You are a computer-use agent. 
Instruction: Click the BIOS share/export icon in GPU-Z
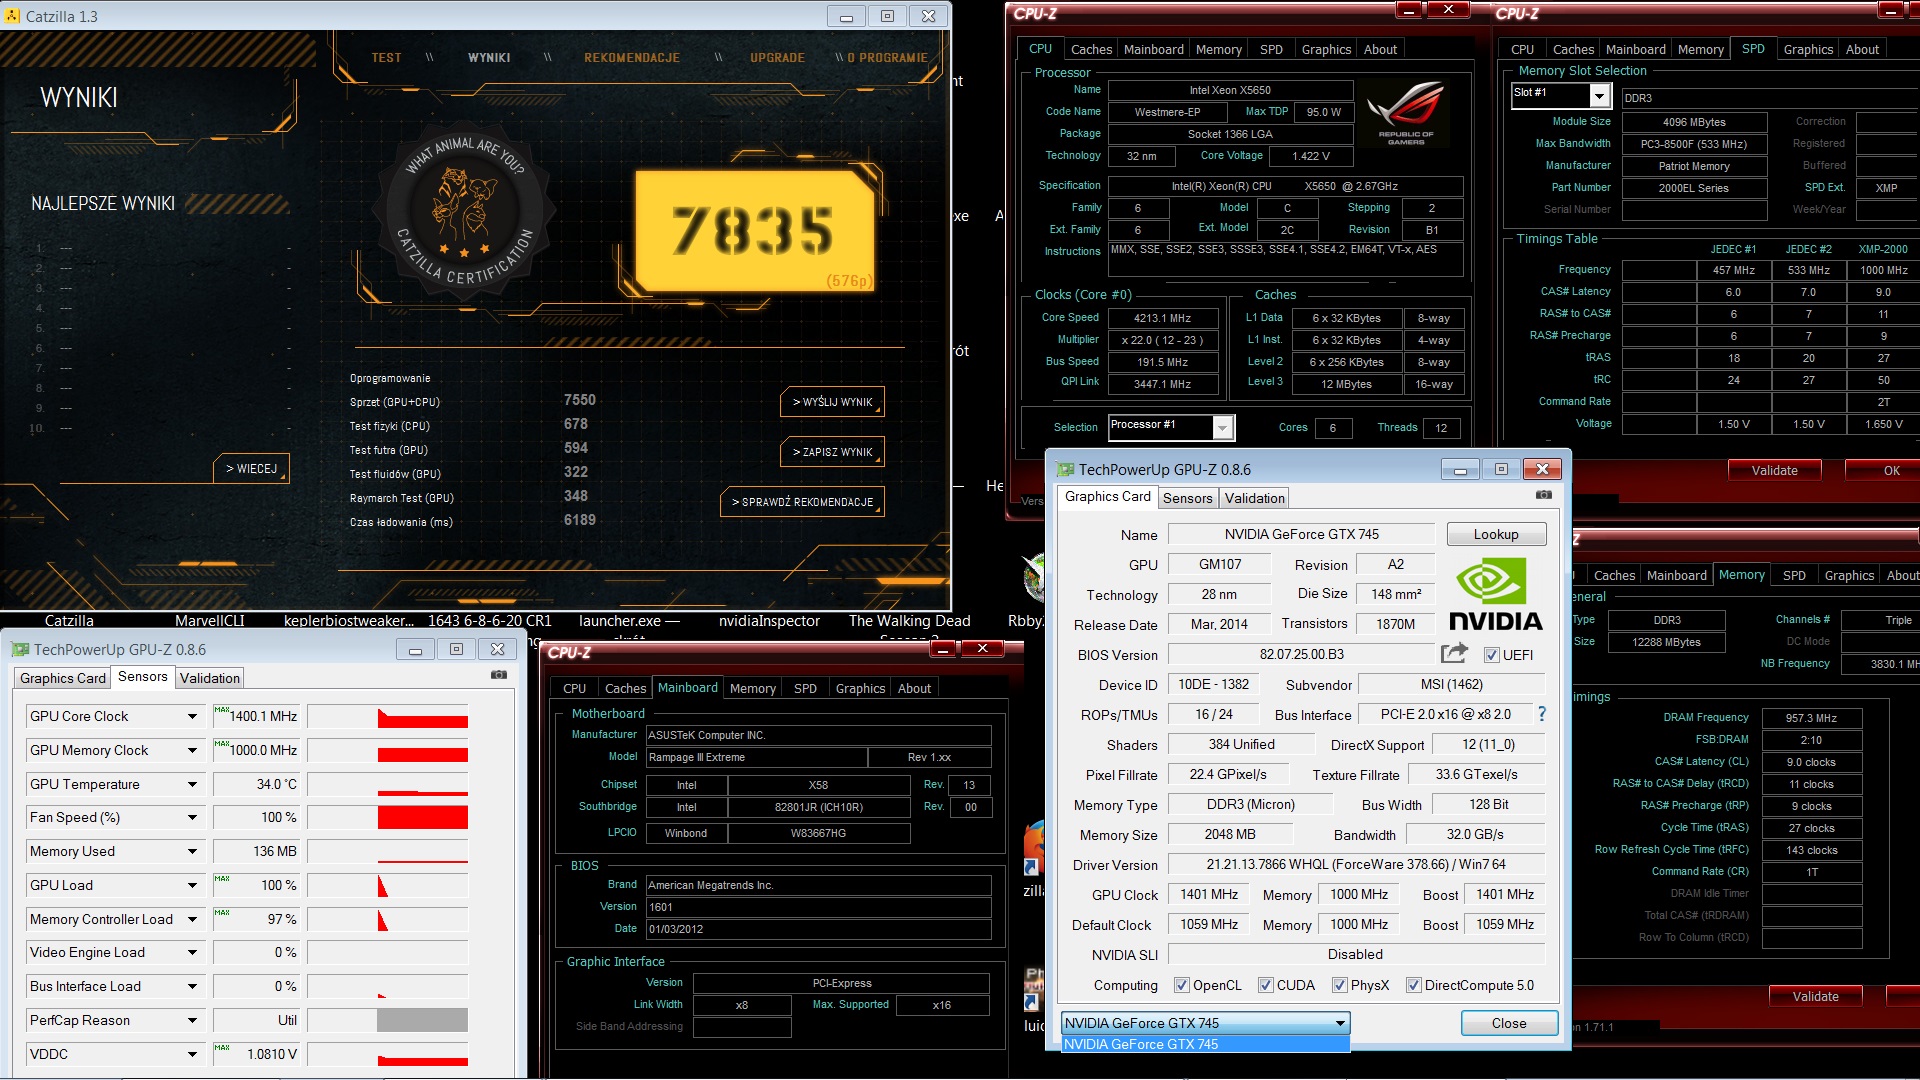pos(1454,653)
